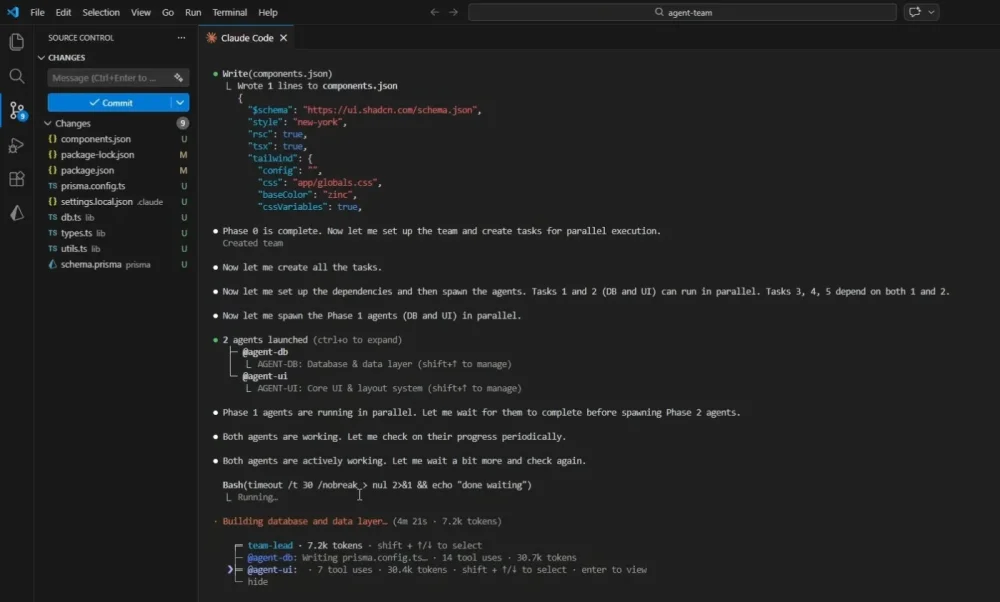This screenshot has width=1000, height=602.
Task: Select the Prisma icon in the activity bar
Action: (x=15, y=213)
